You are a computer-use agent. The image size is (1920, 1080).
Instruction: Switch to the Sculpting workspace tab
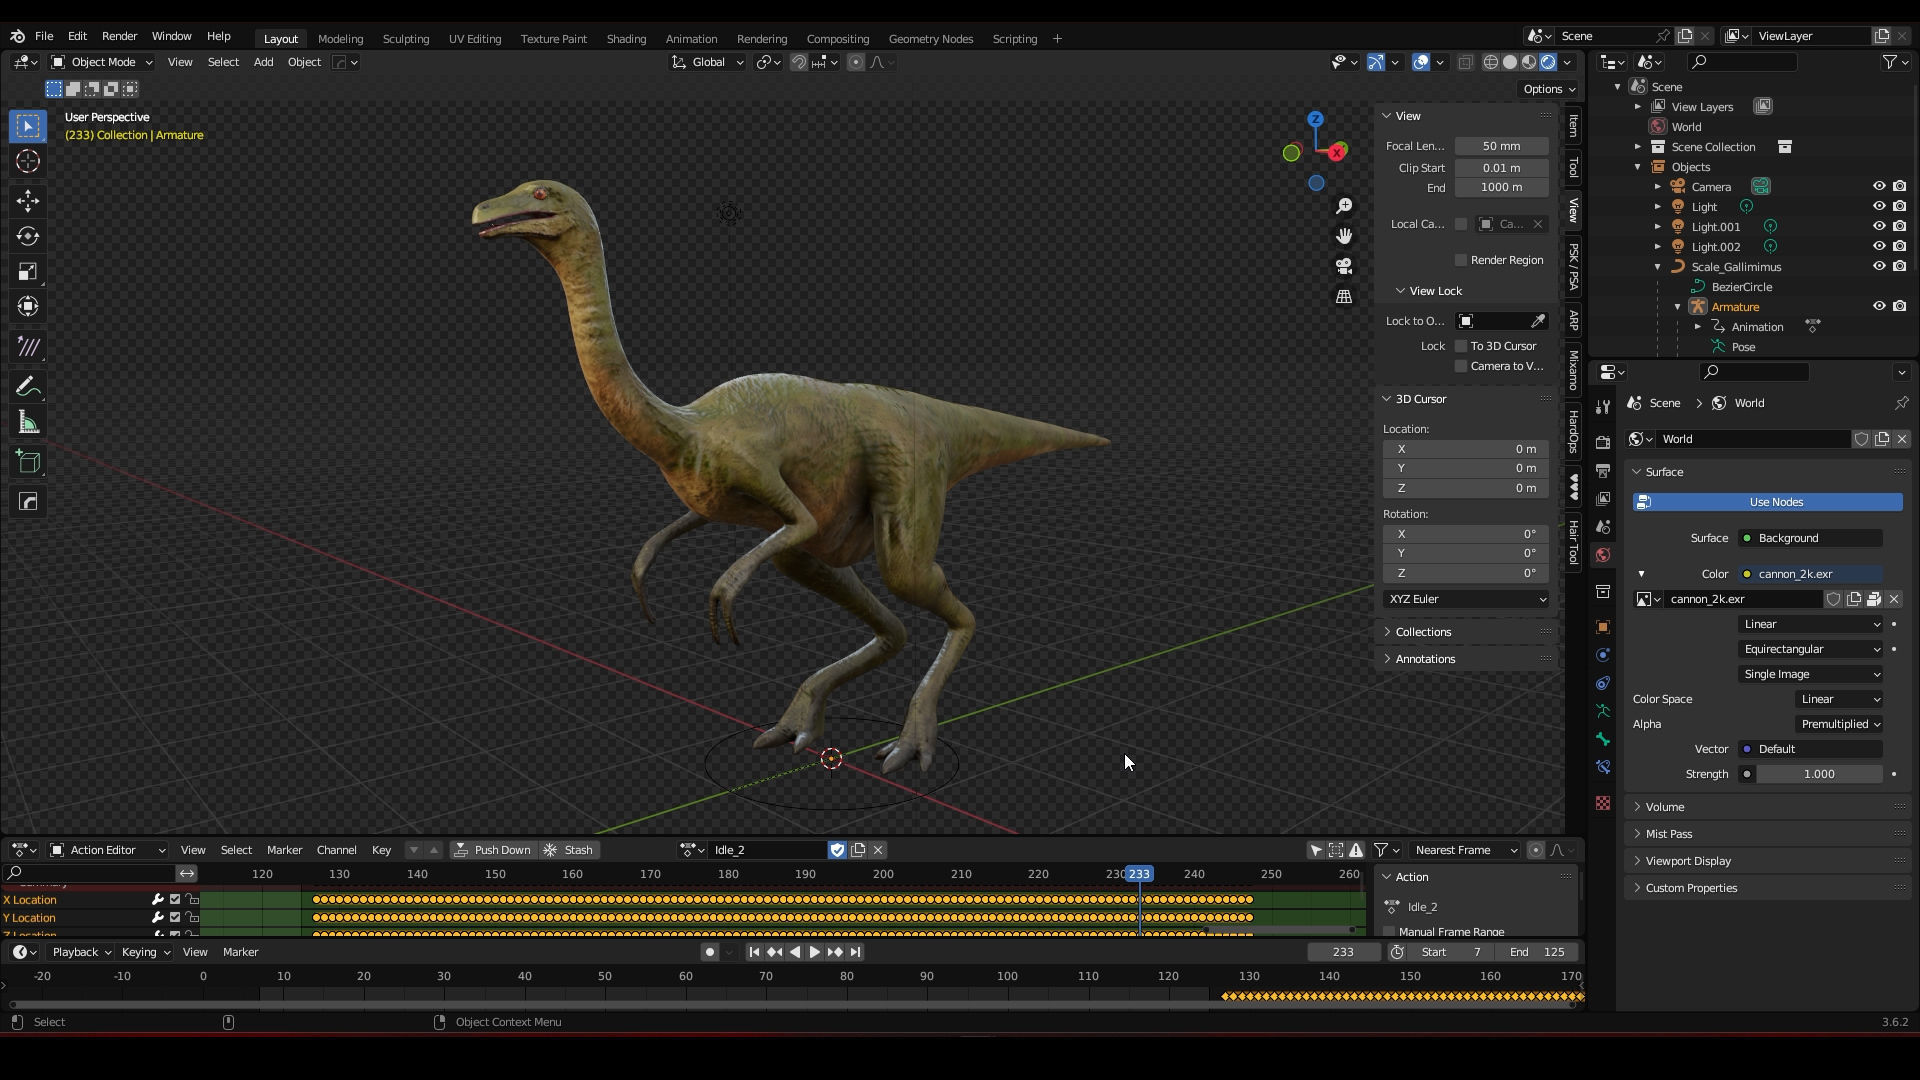click(x=406, y=39)
